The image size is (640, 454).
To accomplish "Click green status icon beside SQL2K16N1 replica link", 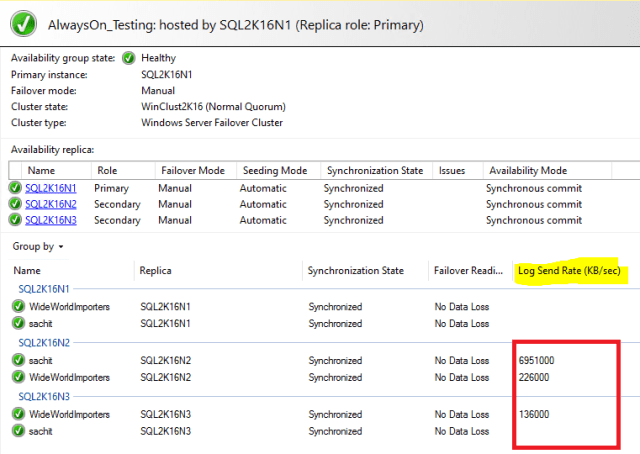I will click(15, 188).
